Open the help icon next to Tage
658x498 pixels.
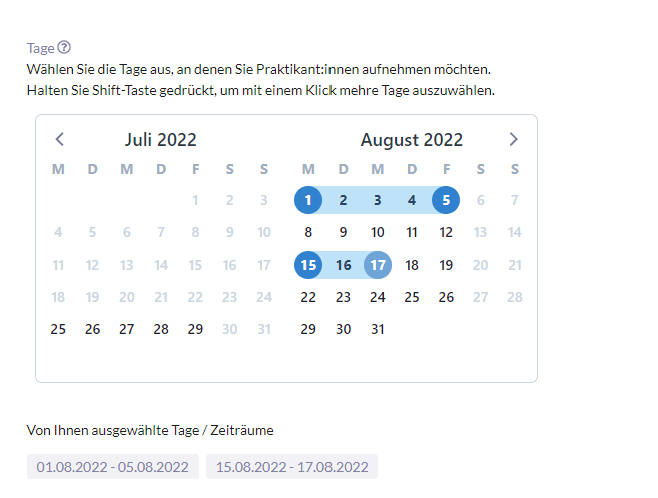[64, 47]
